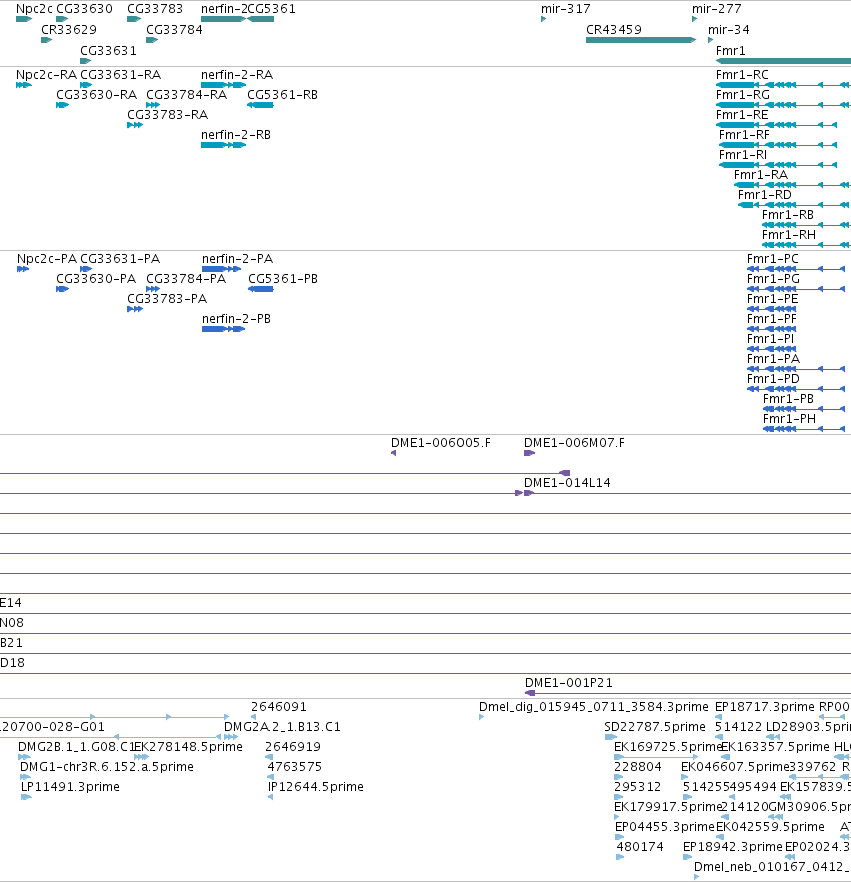Select the DME1-006M07.F clone label
This screenshot has height=882, width=851.
(574, 443)
